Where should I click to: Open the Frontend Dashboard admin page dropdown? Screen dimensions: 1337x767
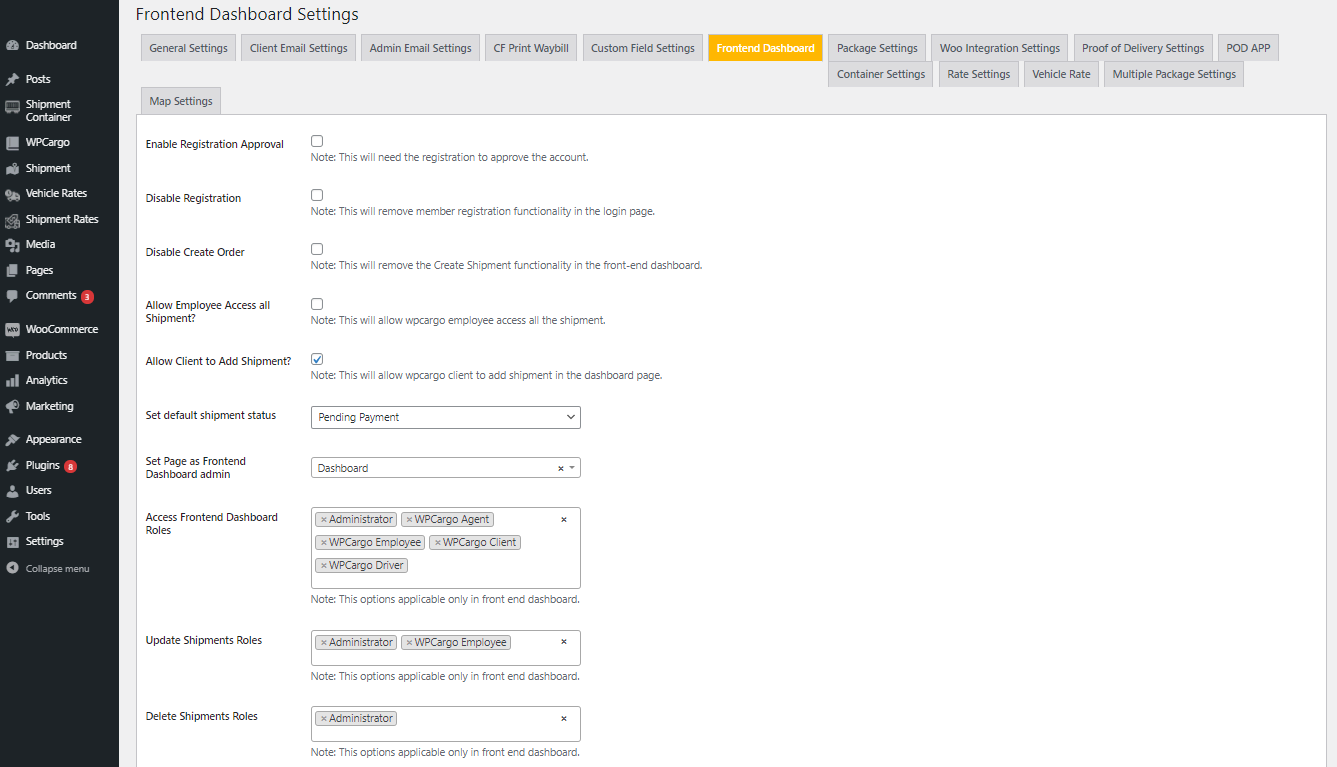click(x=446, y=468)
